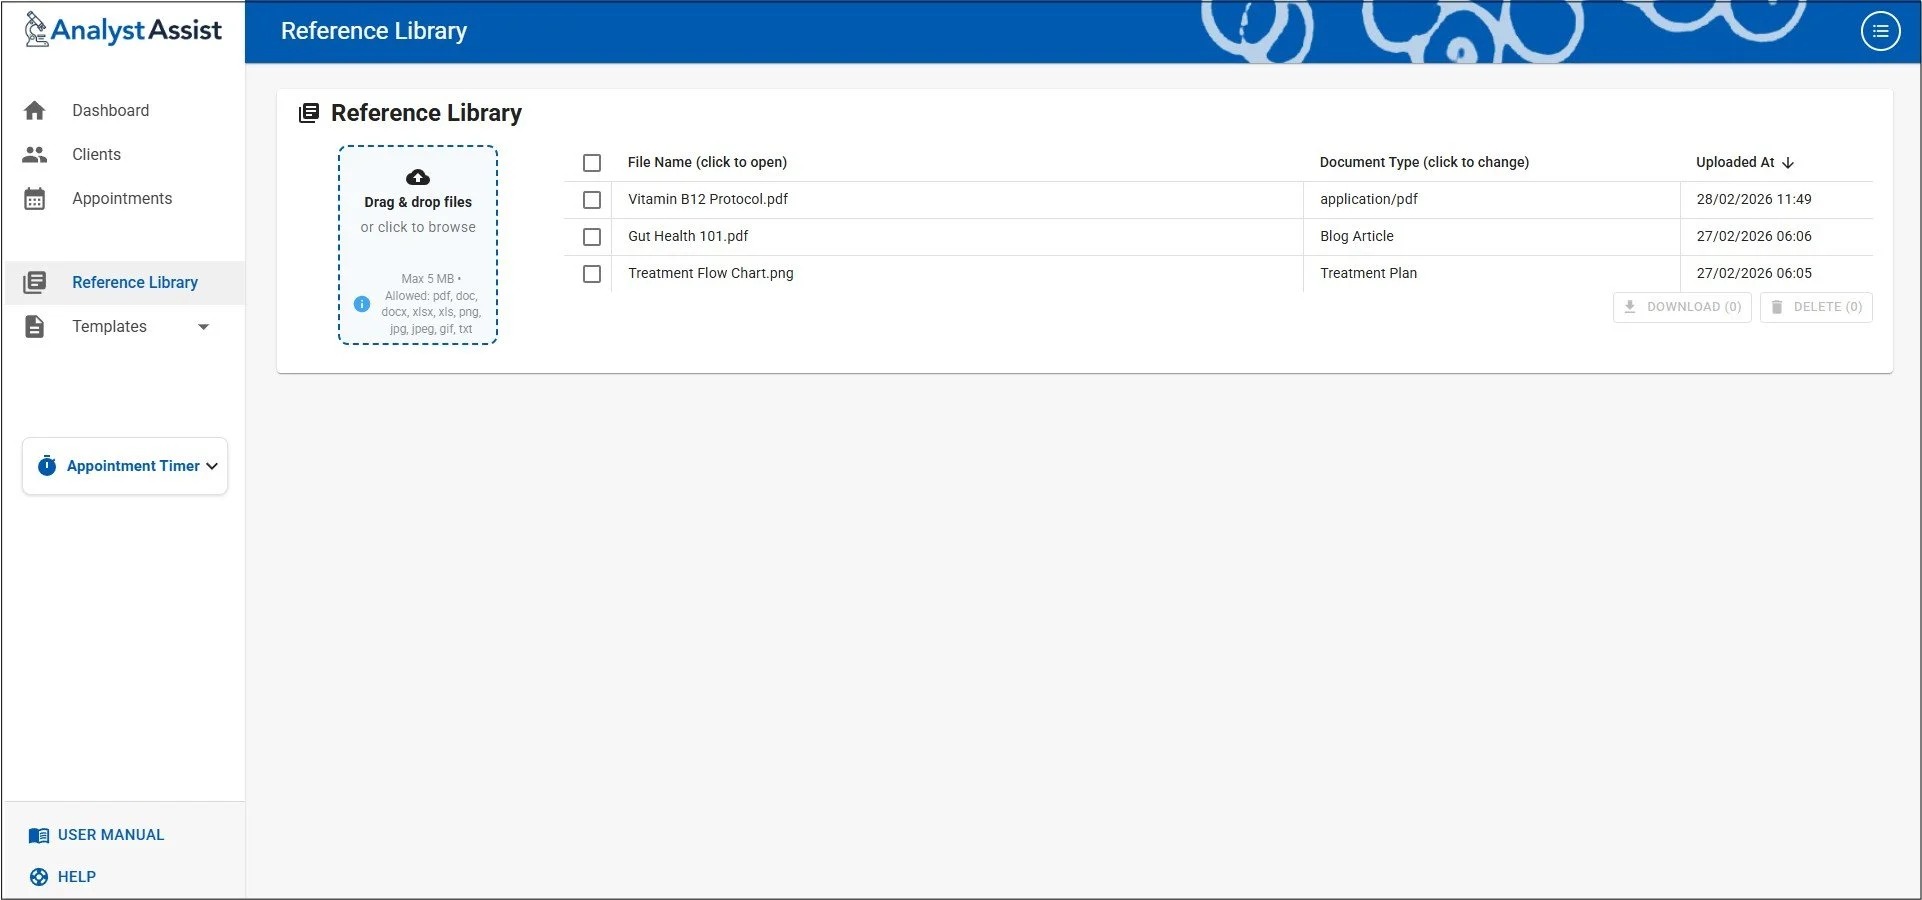Check the Treatment Flow Chart.png checkbox
The width and height of the screenshot is (1922, 900).
coord(592,274)
